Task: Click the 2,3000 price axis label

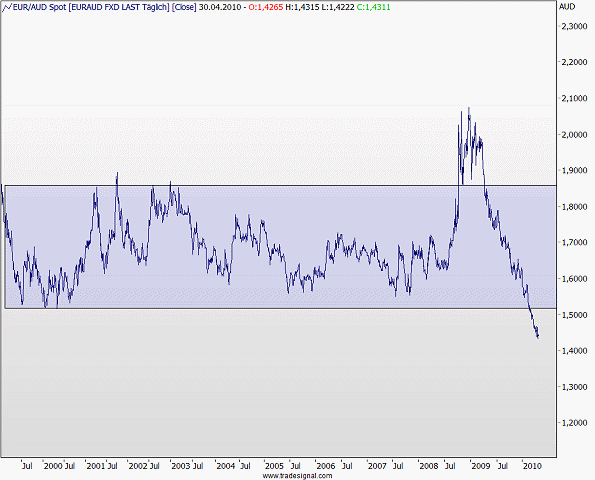Action: click(574, 27)
